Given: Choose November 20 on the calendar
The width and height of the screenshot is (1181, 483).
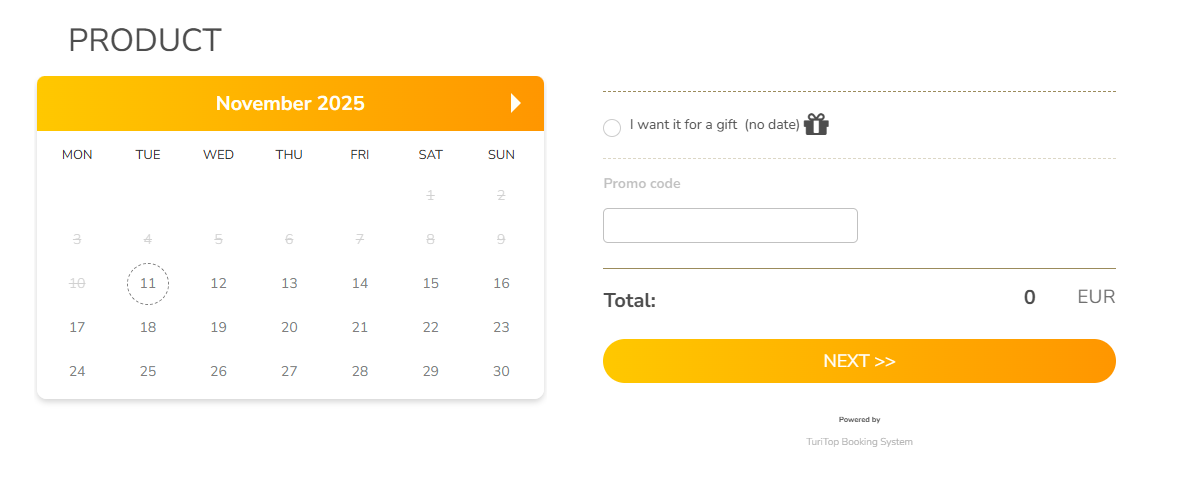Looking at the screenshot, I should [x=289, y=327].
